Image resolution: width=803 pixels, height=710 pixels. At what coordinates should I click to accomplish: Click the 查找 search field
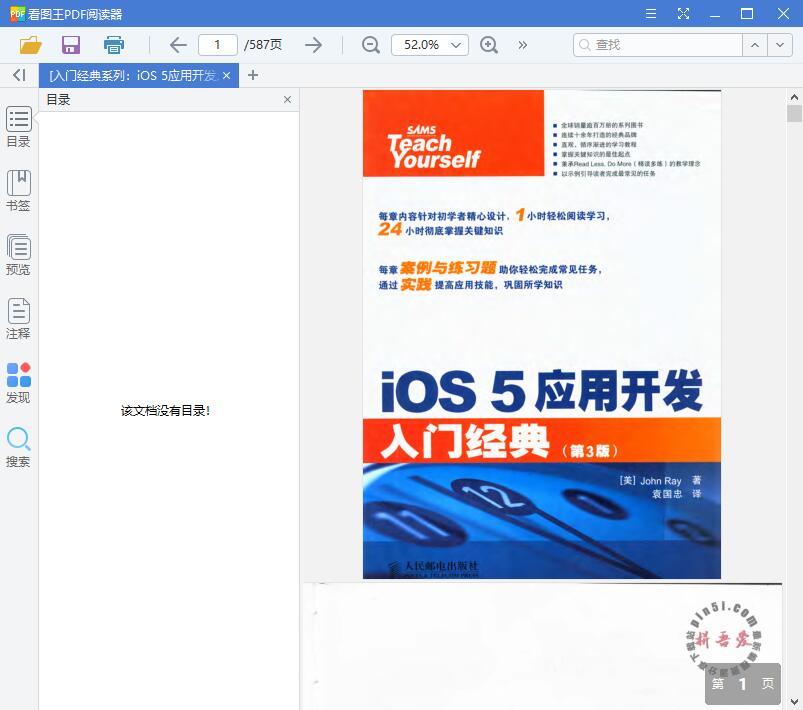click(x=658, y=45)
